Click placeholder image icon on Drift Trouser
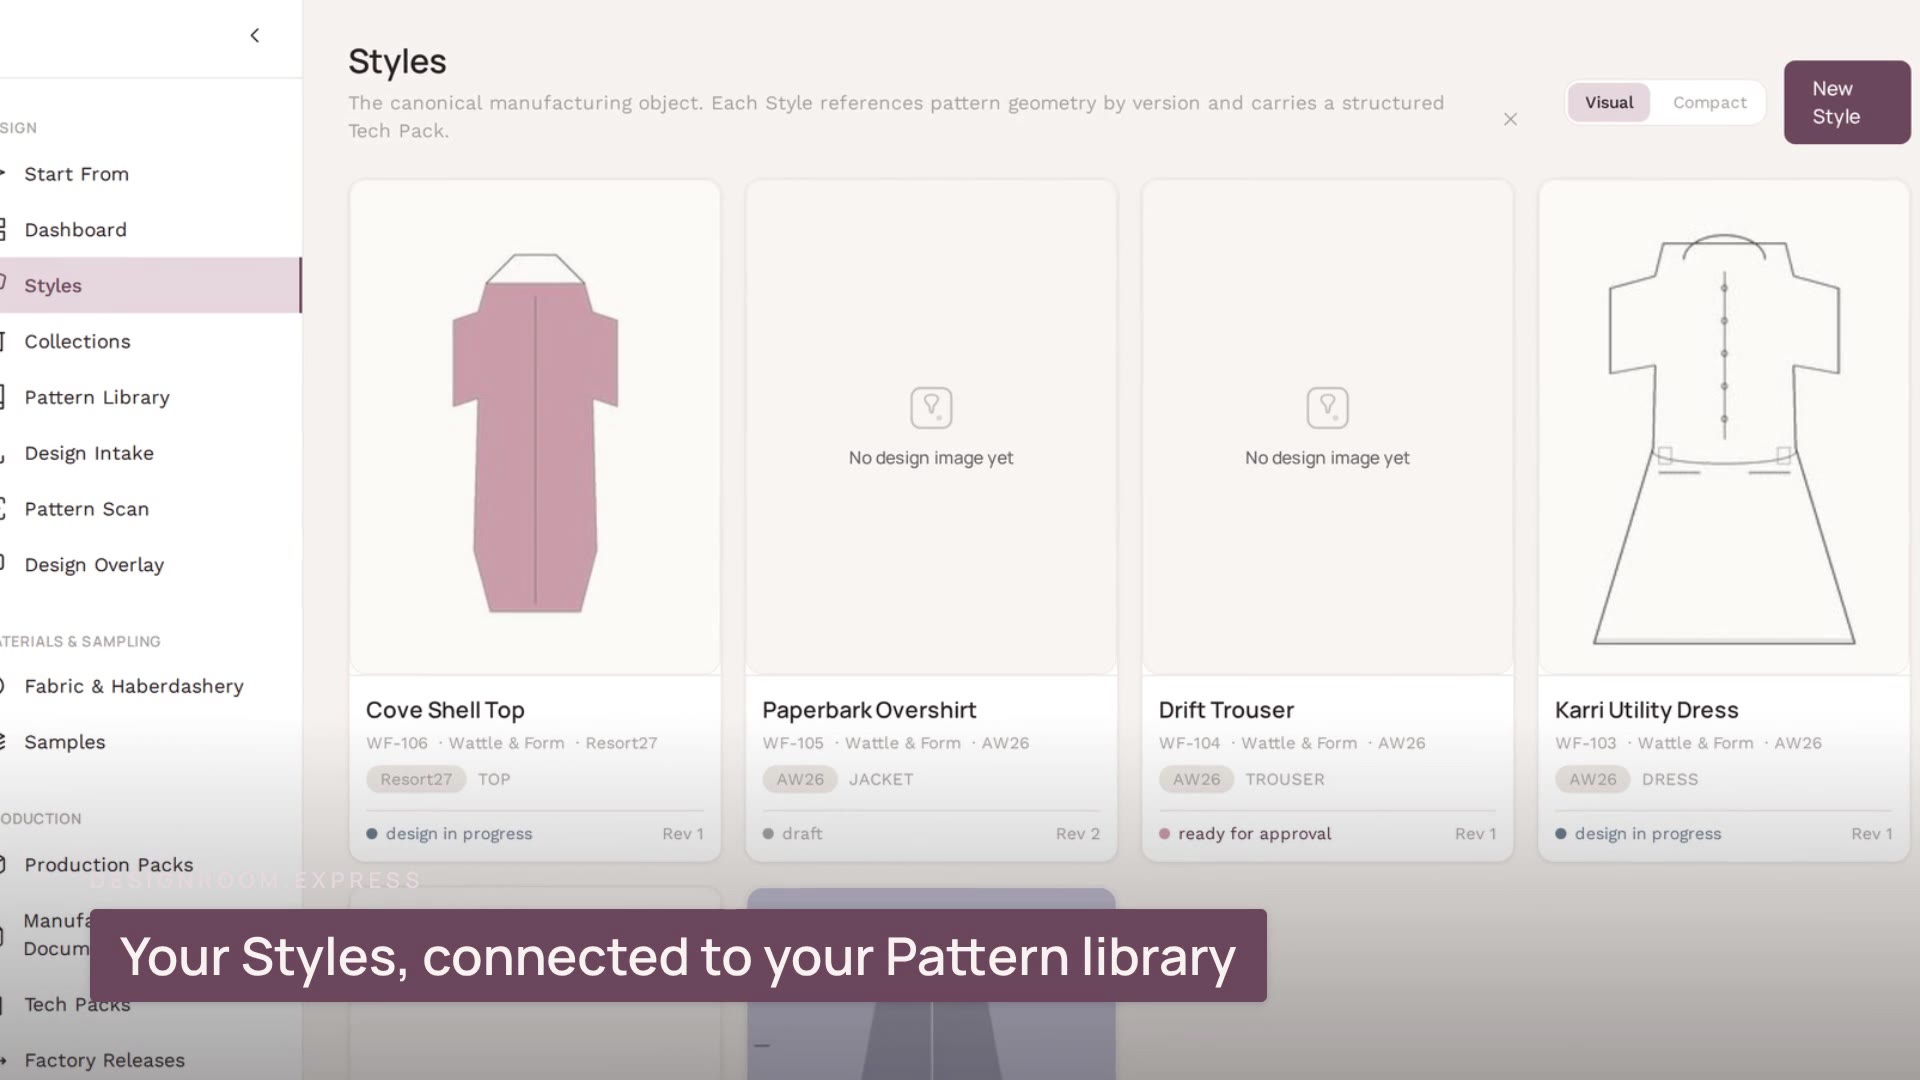 (1327, 408)
